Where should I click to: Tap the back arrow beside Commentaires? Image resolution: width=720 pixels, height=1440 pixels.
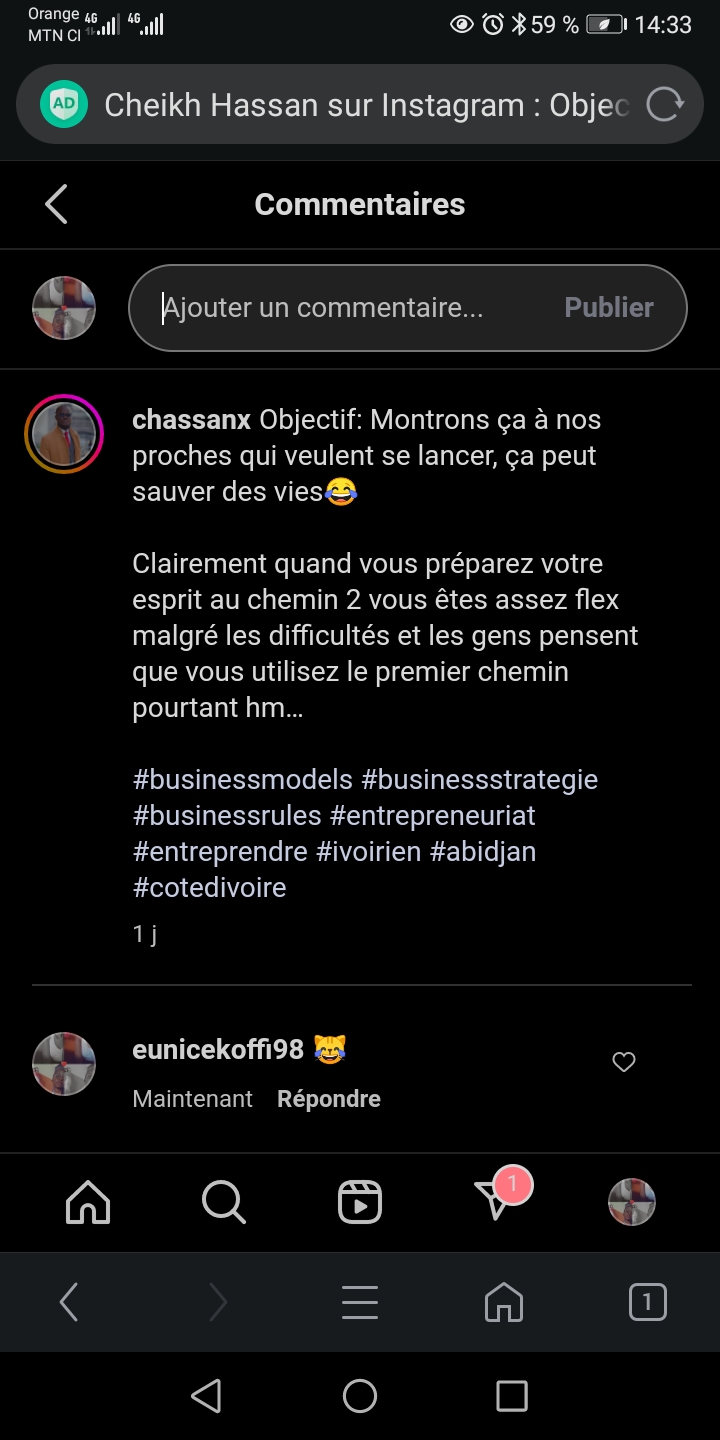tap(57, 204)
